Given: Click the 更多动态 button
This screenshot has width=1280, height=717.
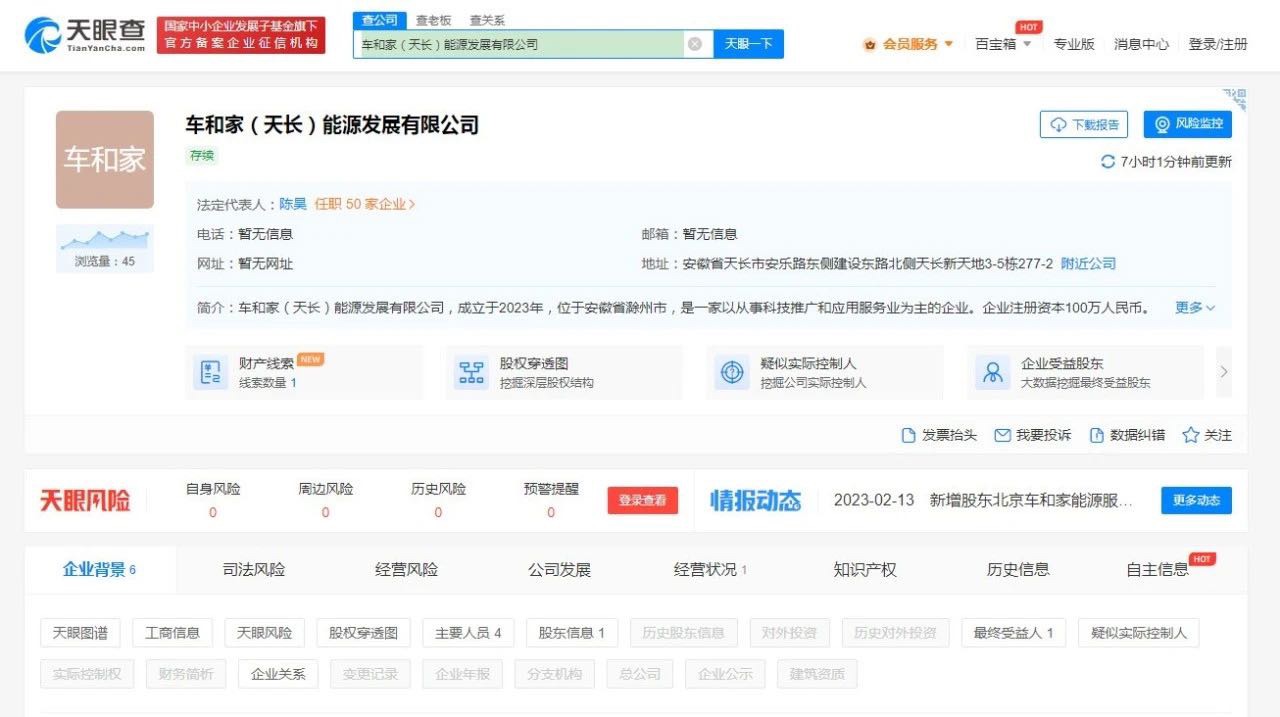Looking at the screenshot, I should click(x=1196, y=501).
